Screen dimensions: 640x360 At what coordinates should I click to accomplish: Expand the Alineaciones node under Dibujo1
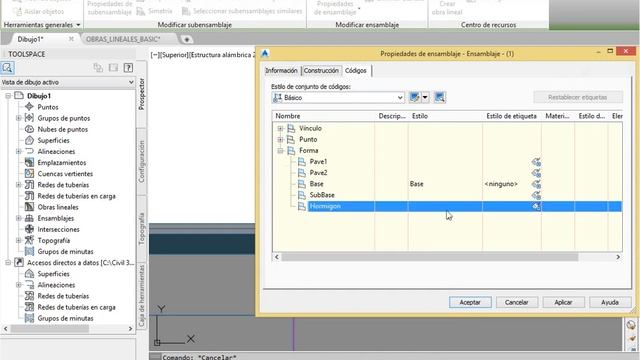[x=18, y=151]
